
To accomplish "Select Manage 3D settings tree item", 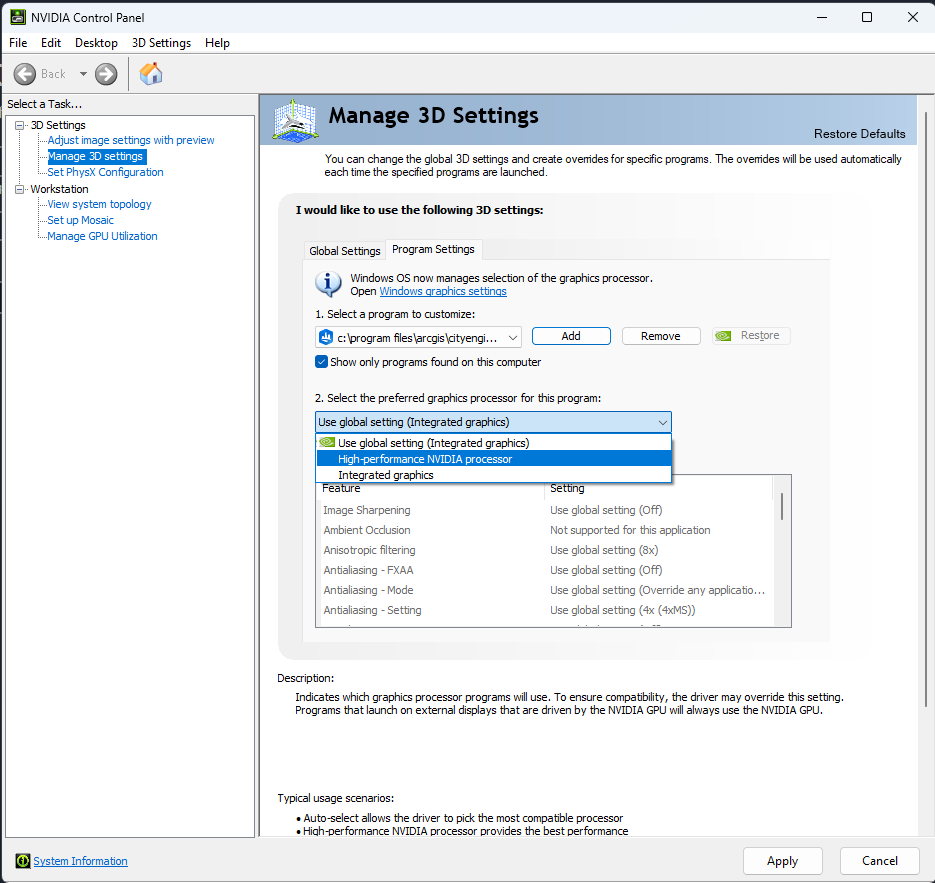I will [x=95, y=156].
